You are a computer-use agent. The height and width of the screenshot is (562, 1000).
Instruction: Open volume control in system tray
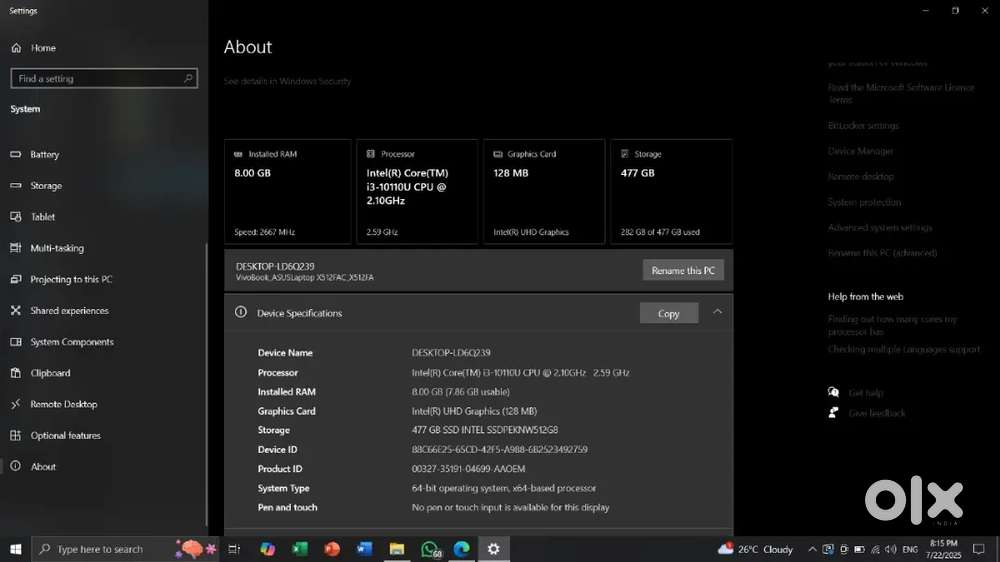click(891, 549)
